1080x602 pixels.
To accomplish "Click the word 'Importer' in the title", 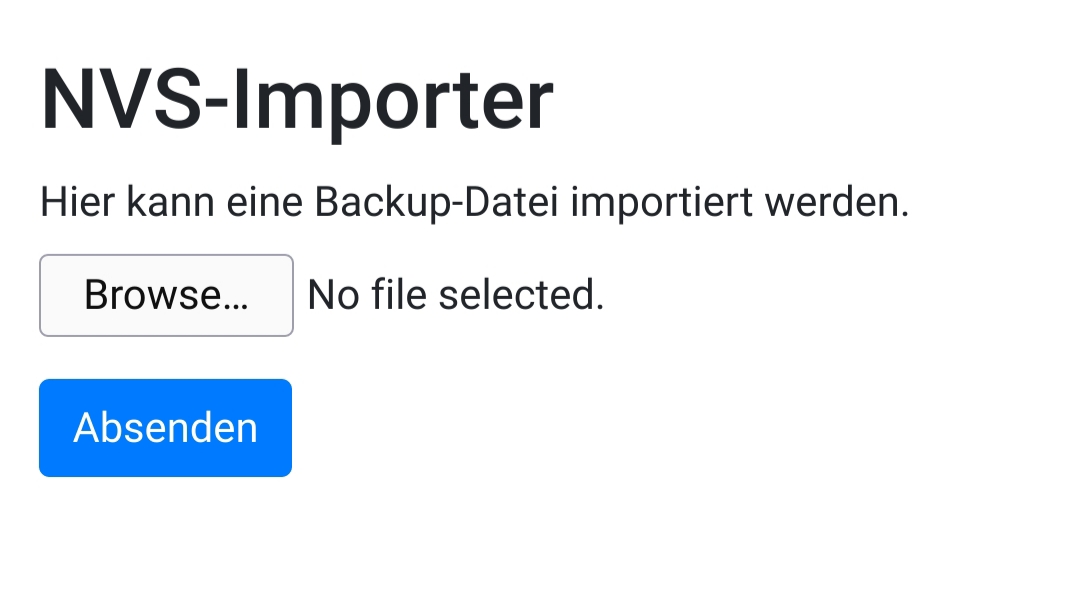I will pos(393,102).
